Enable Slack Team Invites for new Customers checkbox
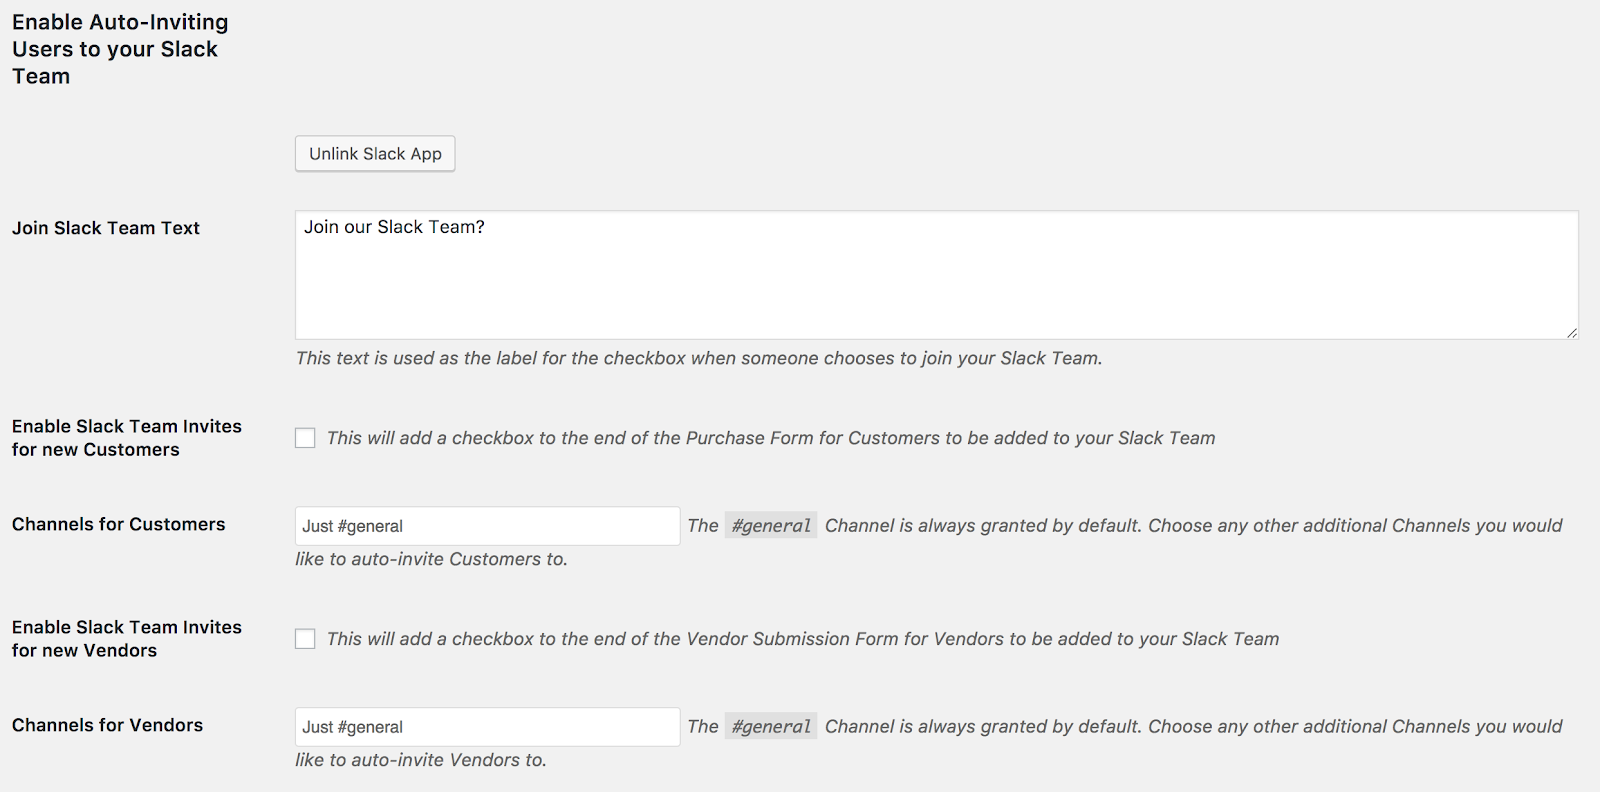Screen dimensions: 1600x792 tap(305, 438)
